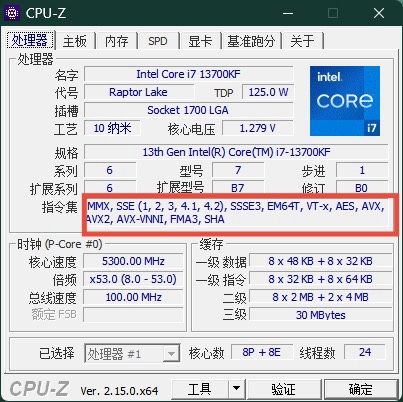Open the 工具 dropdown arrow button
This screenshot has height=402, width=403.
236,389
